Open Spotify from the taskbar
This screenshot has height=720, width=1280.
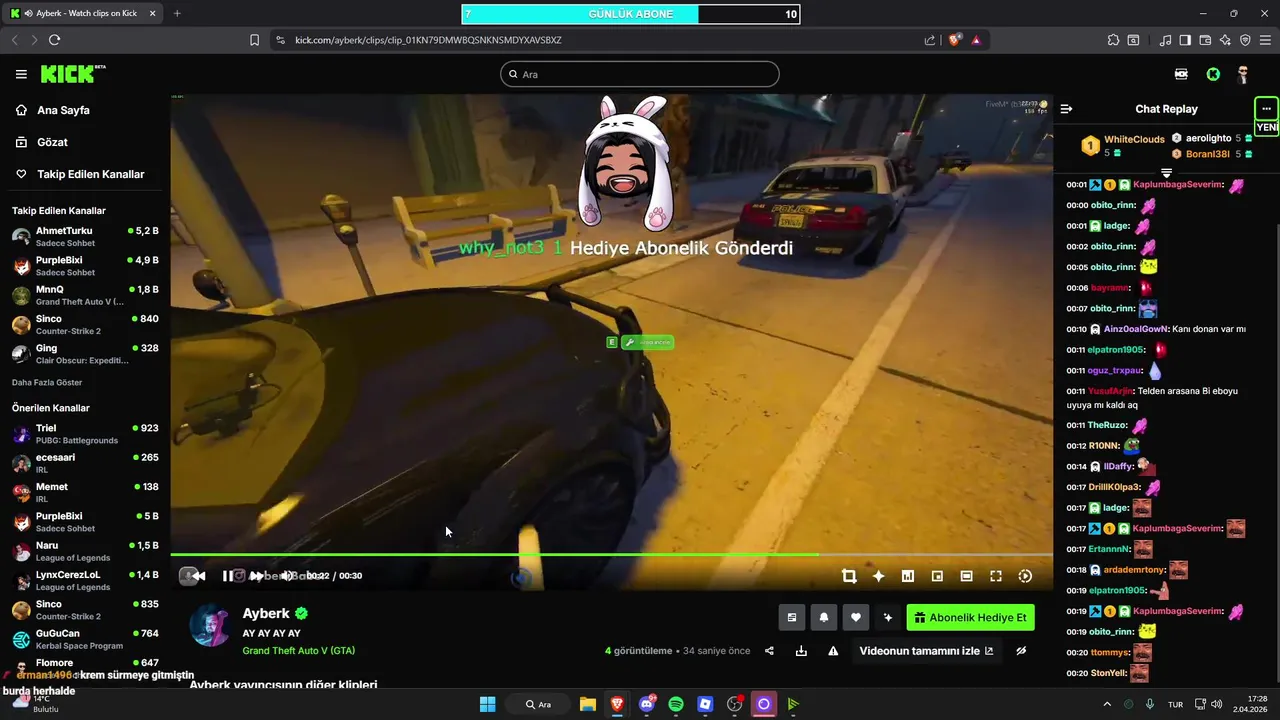pos(676,704)
